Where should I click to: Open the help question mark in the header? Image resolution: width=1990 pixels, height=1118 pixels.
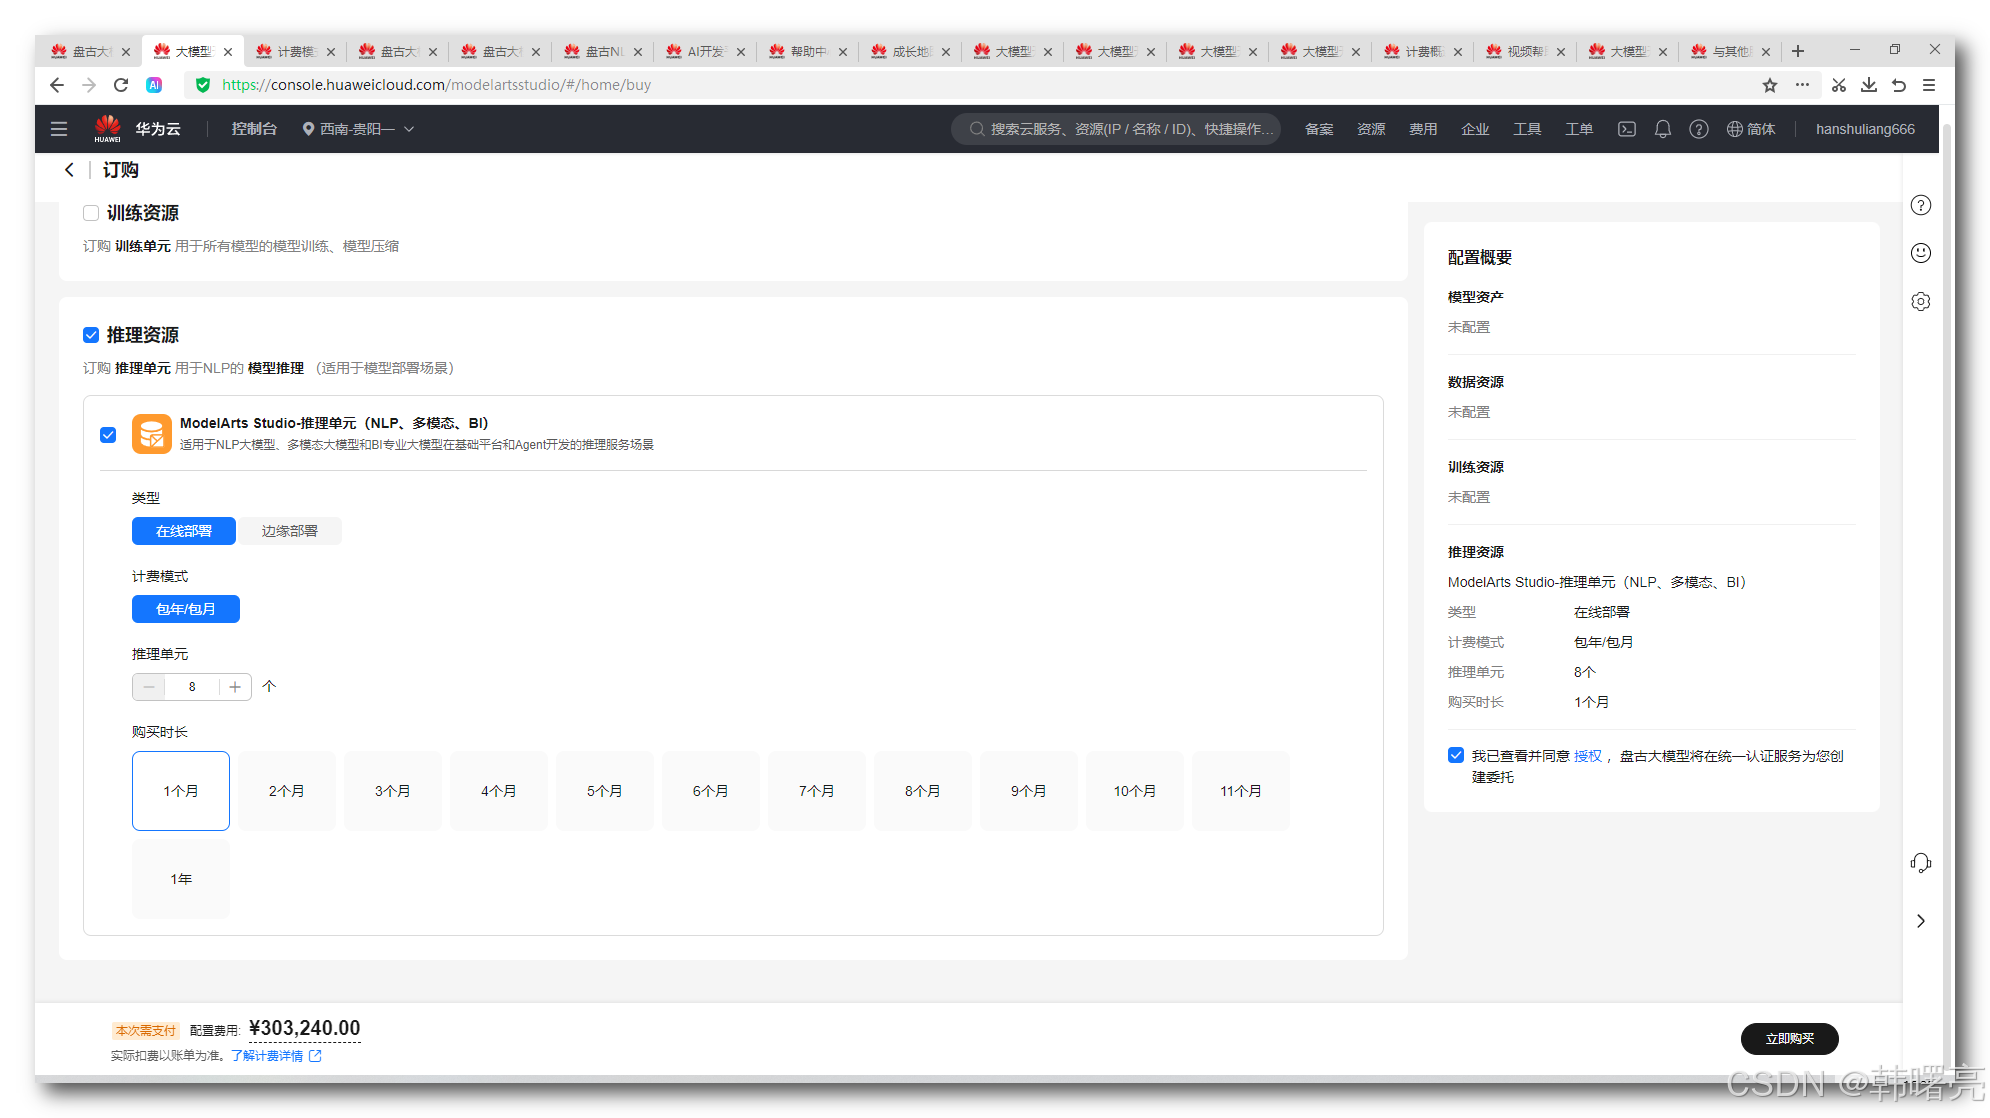click(x=1698, y=129)
